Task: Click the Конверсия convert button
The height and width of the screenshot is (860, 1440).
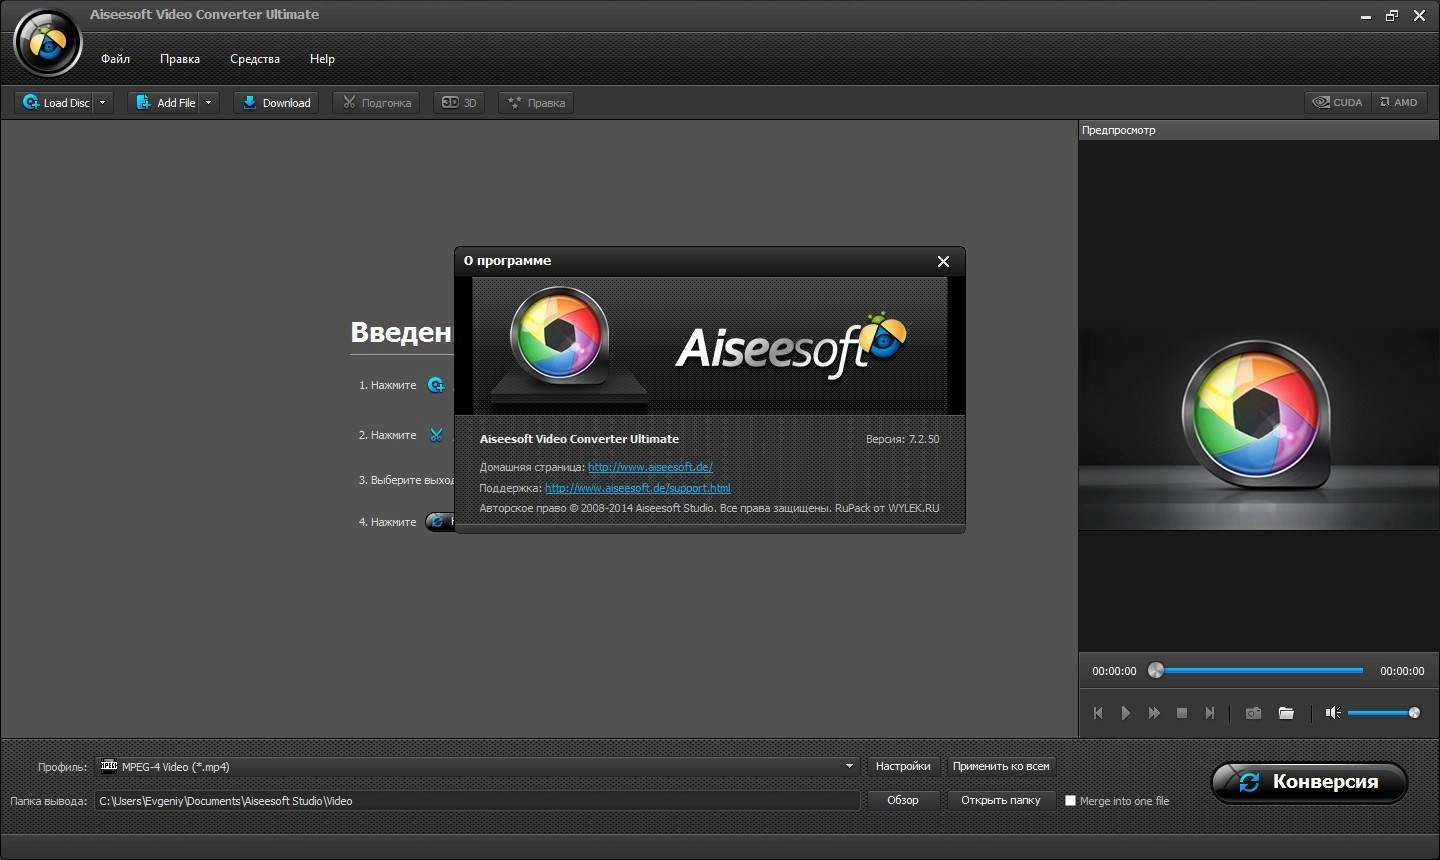Action: tap(1310, 782)
